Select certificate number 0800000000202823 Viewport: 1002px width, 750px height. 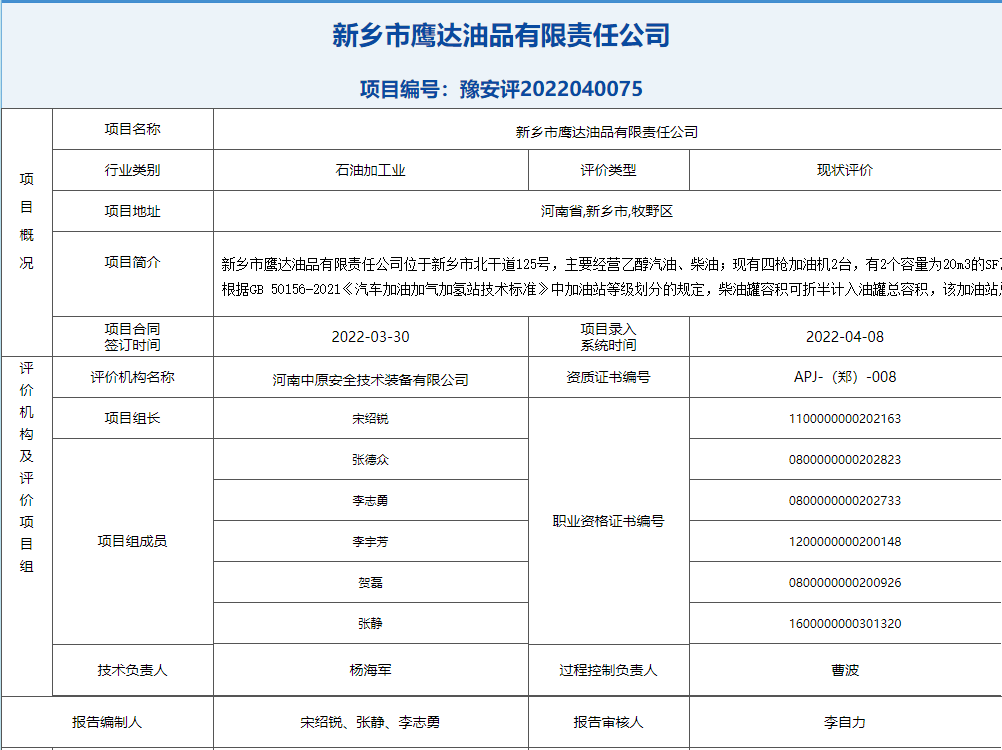(x=845, y=459)
